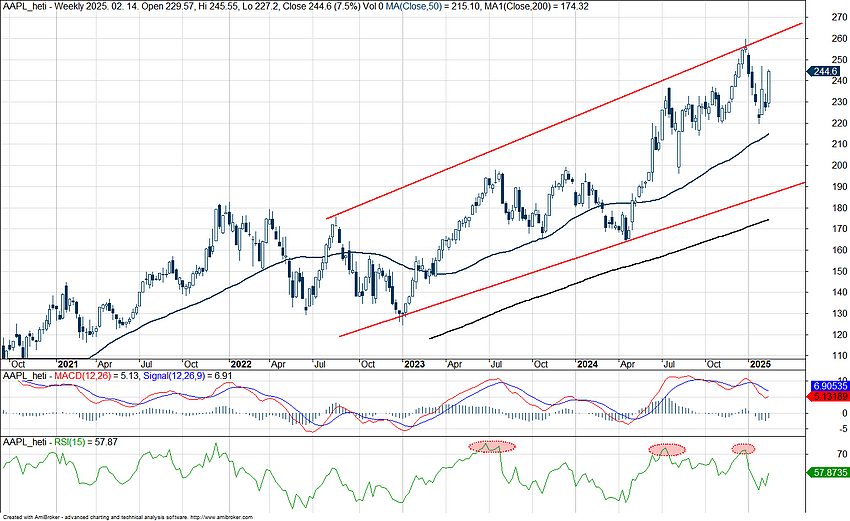The width and height of the screenshot is (850, 521).
Task: Click the 2021 year label on time axis
Action: coord(68,364)
